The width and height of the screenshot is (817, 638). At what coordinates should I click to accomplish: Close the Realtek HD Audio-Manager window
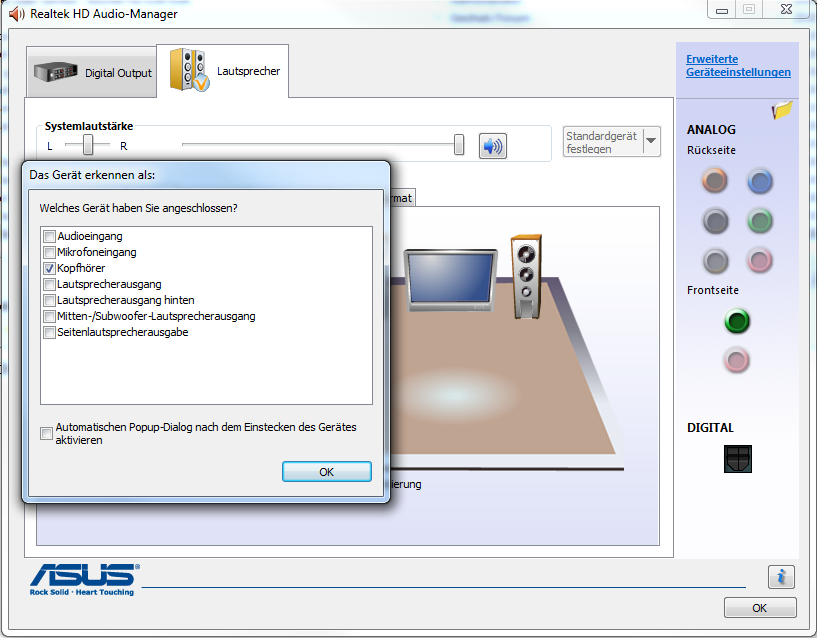(786, 9)
